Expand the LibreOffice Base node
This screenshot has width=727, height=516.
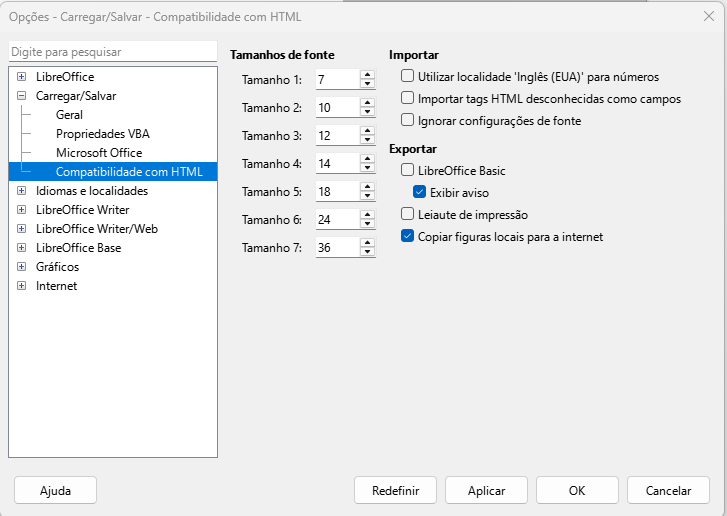coord(21,248)
